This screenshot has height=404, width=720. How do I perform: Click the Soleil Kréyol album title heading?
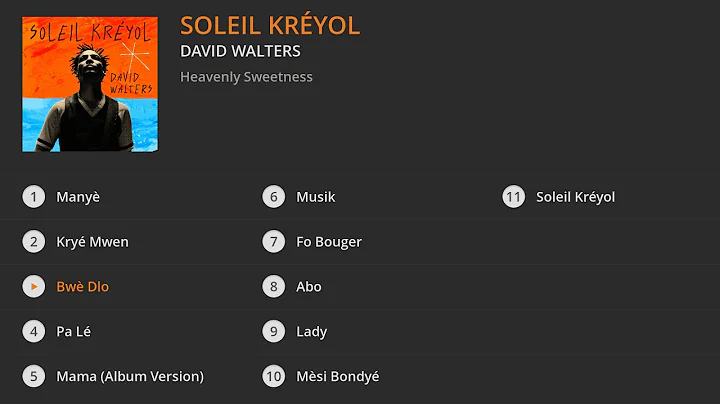point(270,25)
